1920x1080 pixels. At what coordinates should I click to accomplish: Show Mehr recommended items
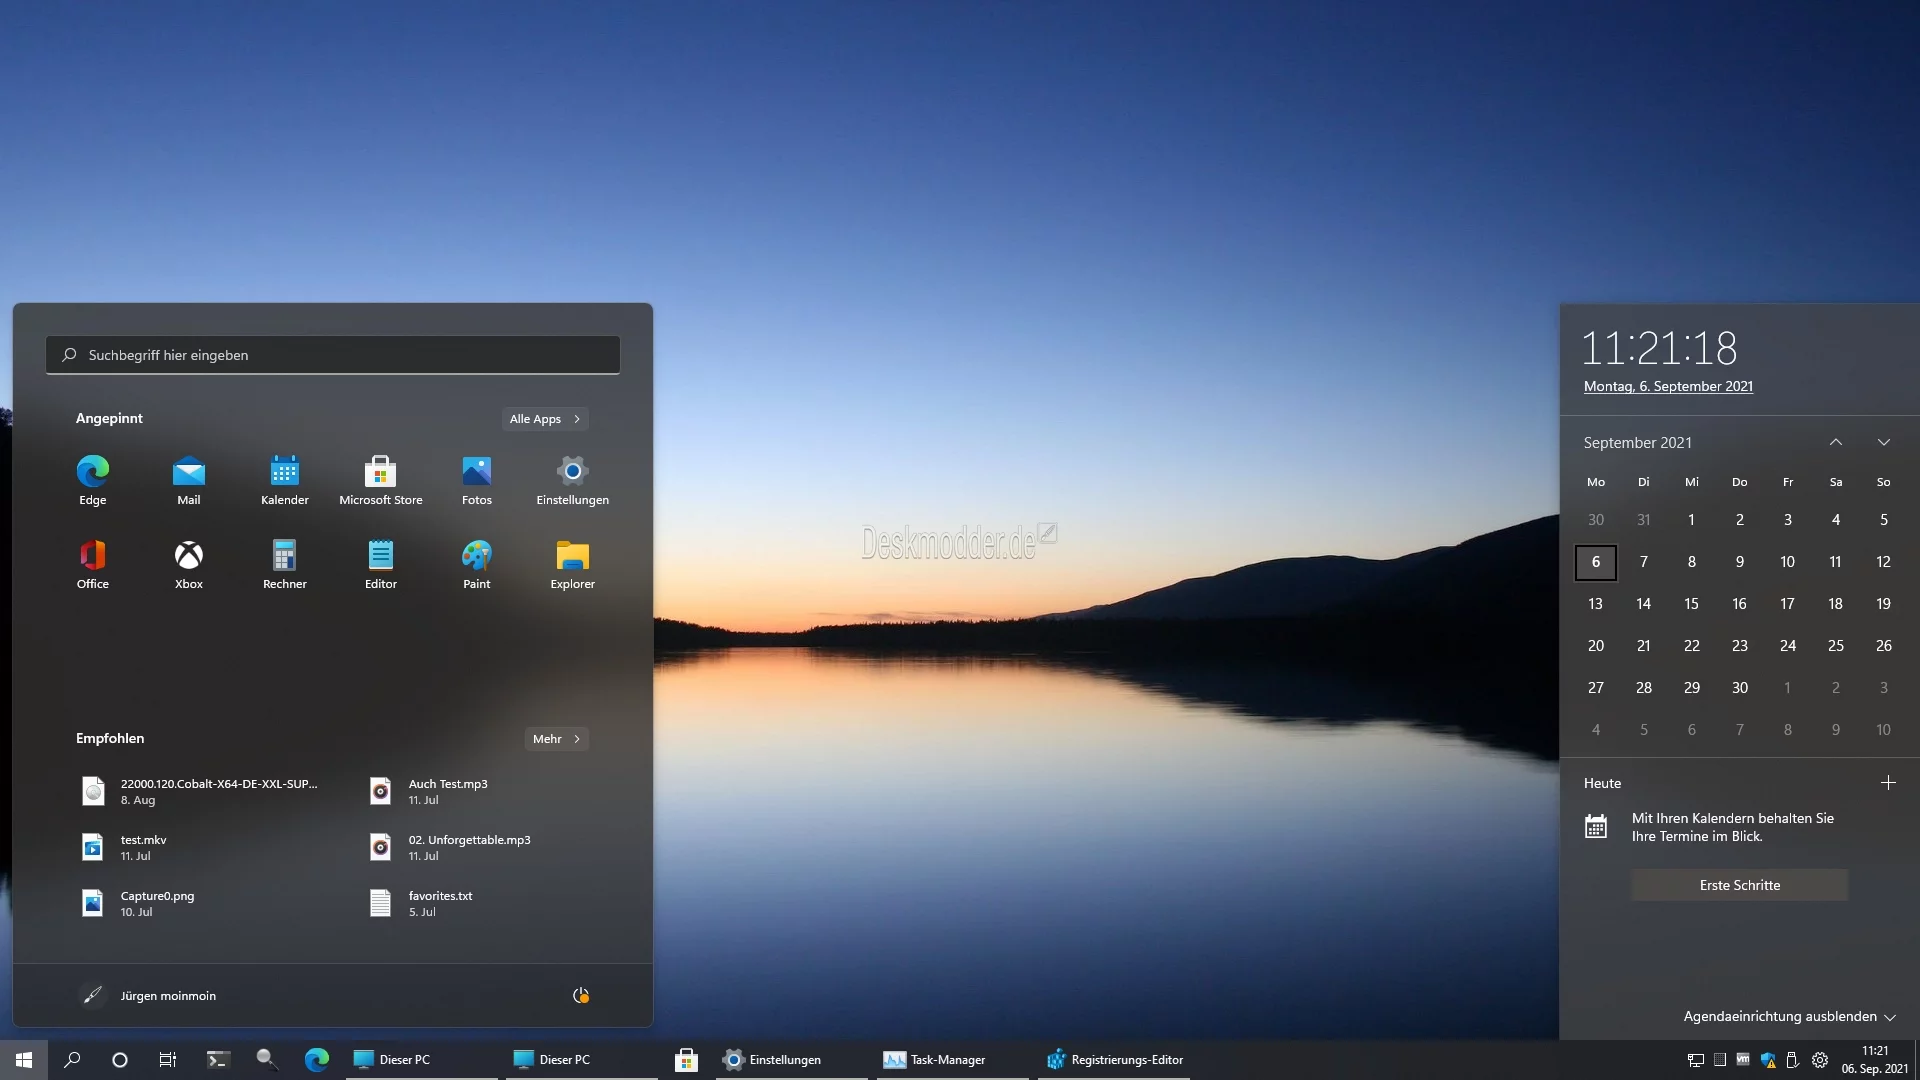(x=556, y=739)
